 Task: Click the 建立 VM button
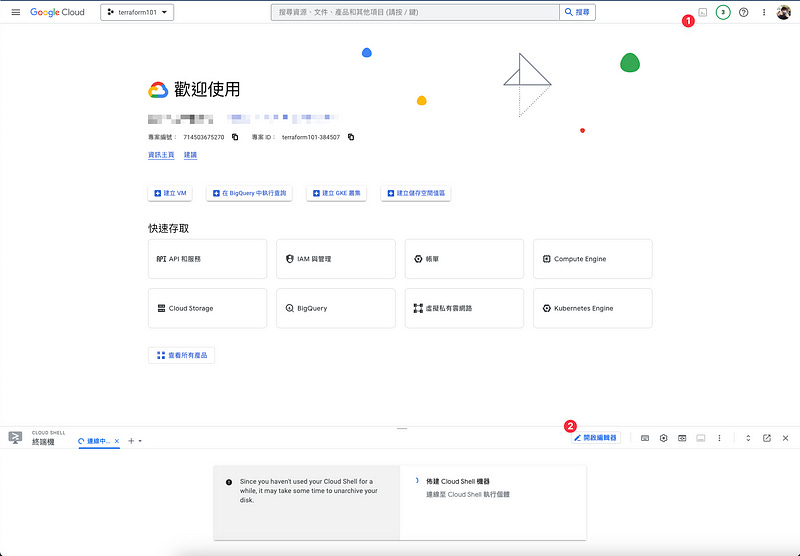pos(170,193)
